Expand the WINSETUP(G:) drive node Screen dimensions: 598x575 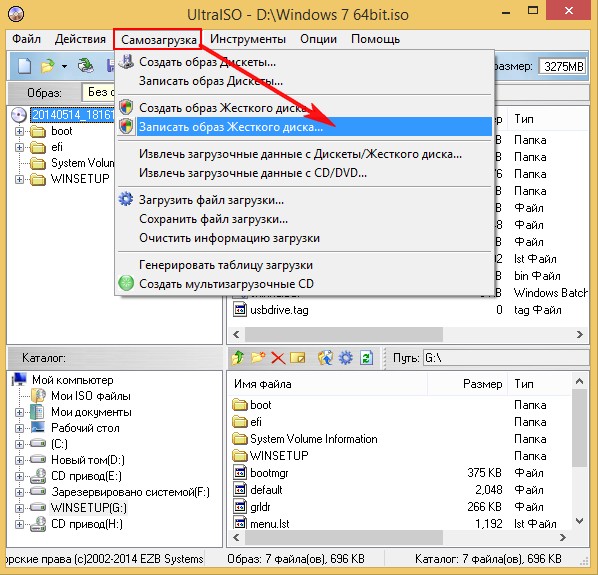(x=19, y=508)
